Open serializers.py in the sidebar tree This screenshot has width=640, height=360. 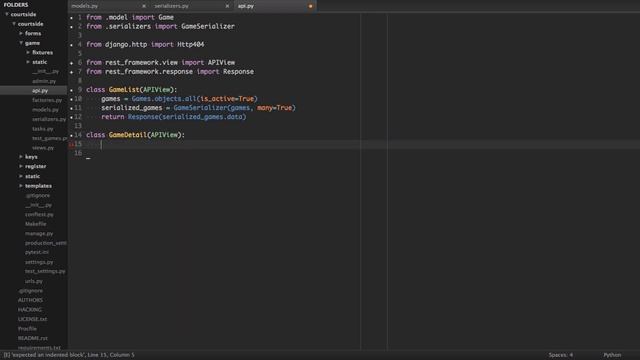tap(49, 119)
